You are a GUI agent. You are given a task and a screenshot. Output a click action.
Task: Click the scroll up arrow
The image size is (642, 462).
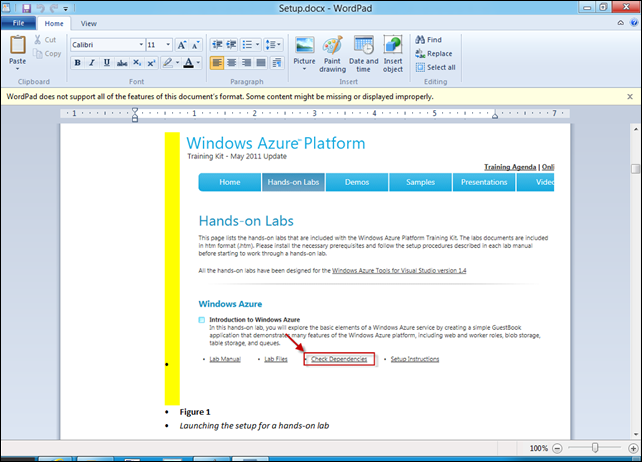[635, 129]
